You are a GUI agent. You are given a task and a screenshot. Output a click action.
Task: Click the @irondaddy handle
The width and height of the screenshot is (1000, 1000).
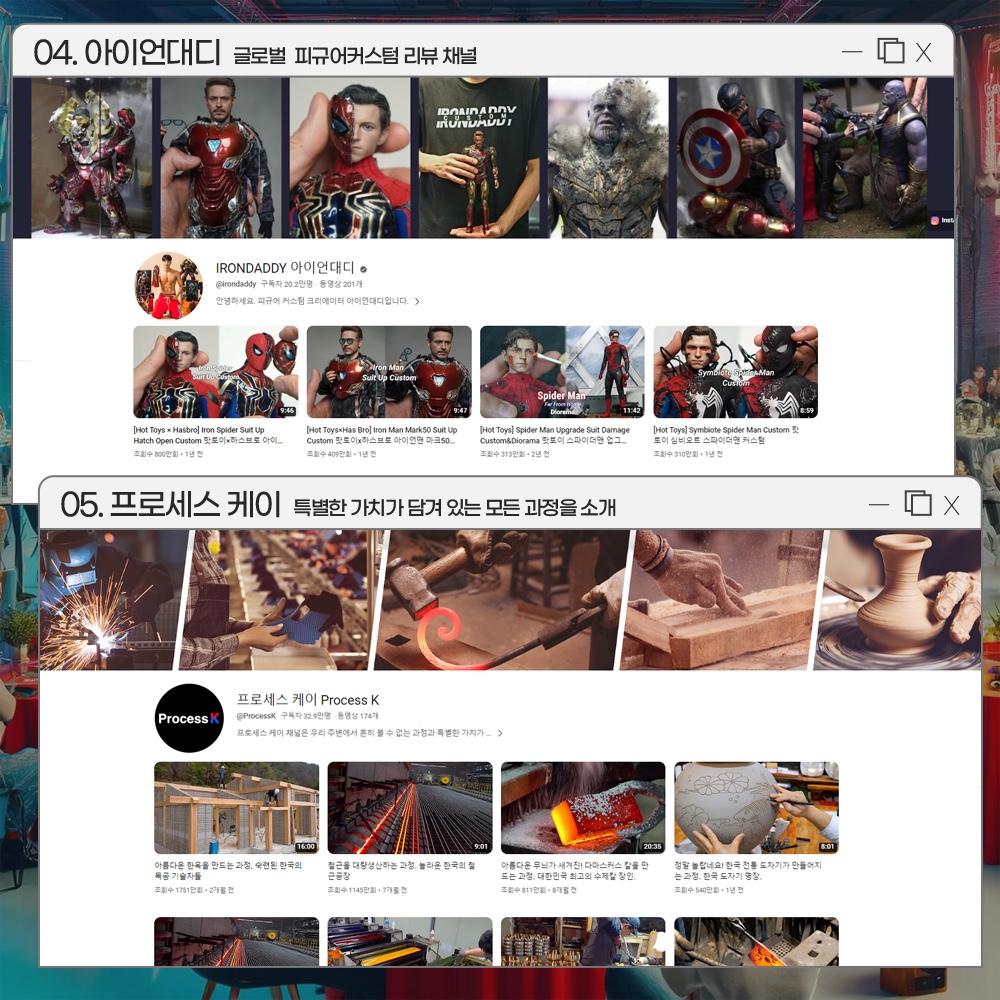point(235,284)
